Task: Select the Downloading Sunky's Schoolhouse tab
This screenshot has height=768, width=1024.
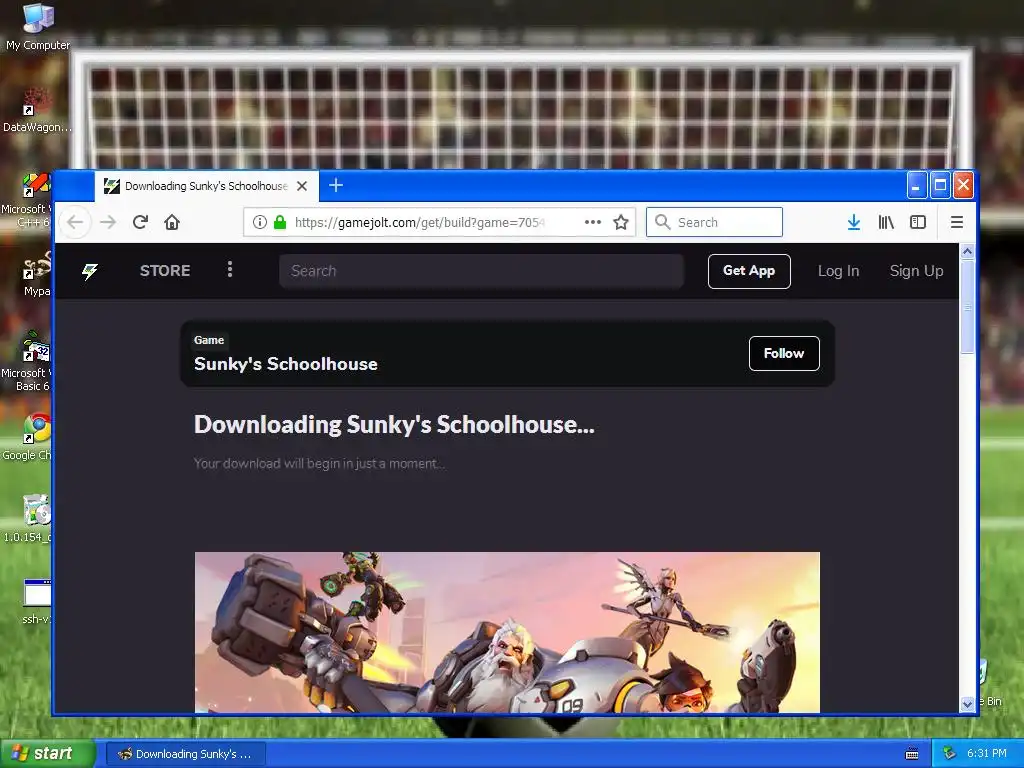Action: (x=207, y=186)
